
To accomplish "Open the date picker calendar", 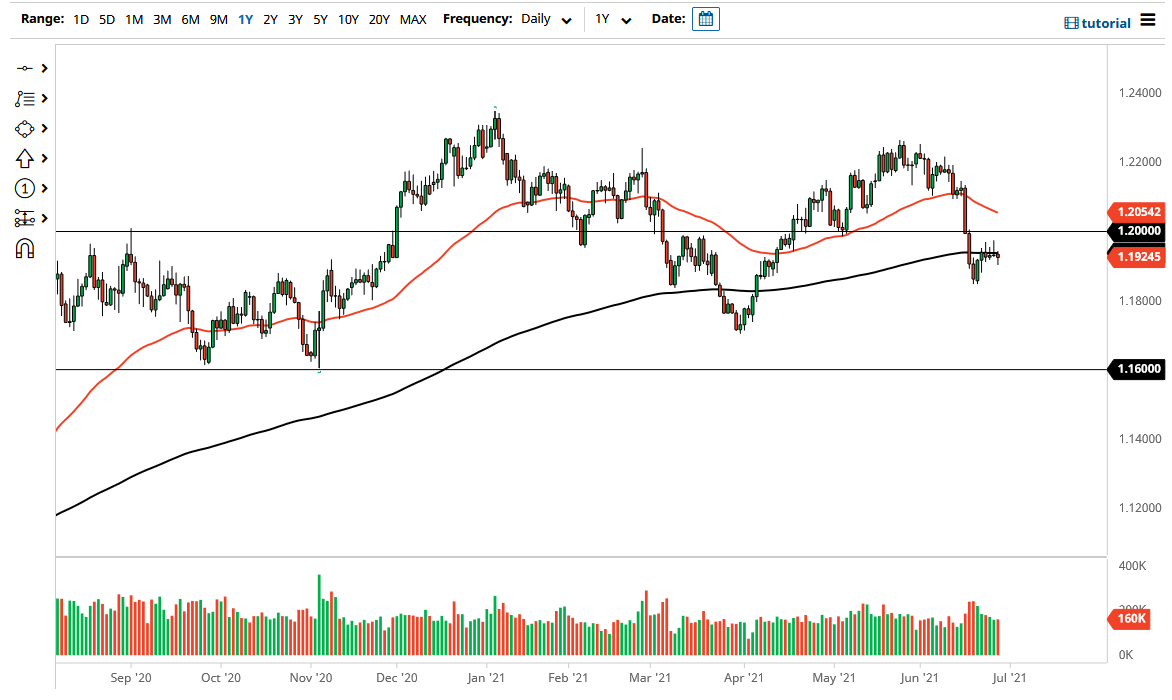I will tap(706, 19).
